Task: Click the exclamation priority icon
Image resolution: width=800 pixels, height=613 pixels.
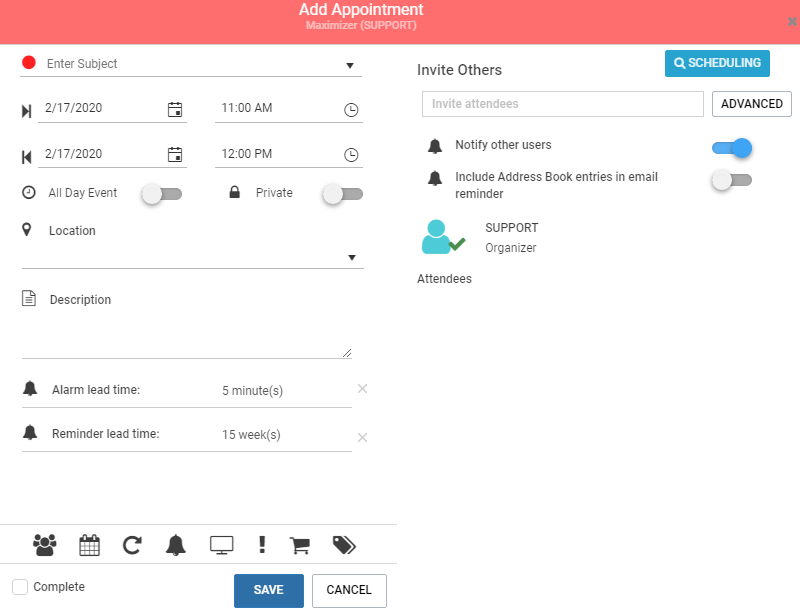Action: point(262,545)
